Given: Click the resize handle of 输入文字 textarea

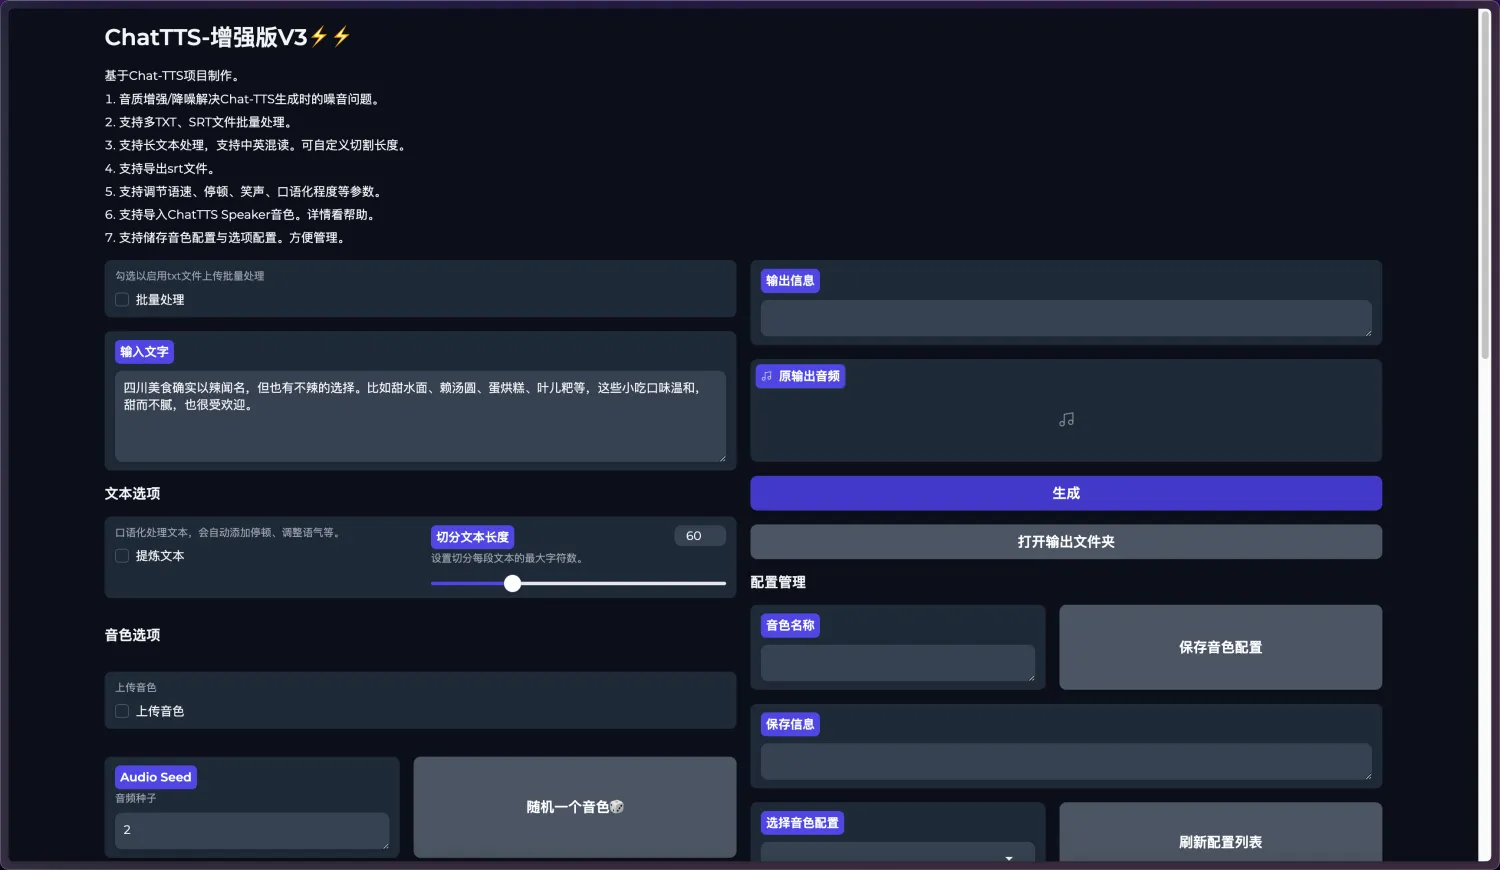Looking at the screenshot, I should point(721,457).
